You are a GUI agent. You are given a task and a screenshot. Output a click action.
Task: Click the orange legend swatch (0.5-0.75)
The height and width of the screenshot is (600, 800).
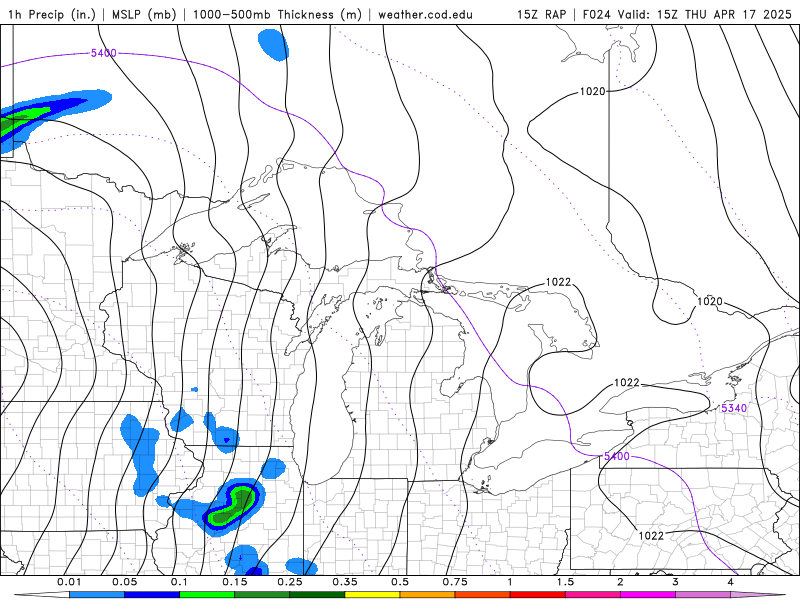[428, 595]
